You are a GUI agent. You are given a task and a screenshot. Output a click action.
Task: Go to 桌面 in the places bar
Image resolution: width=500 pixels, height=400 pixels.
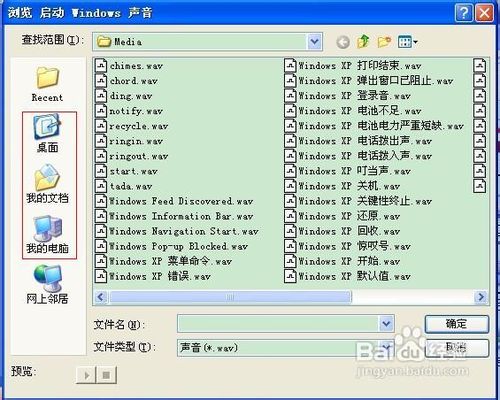[x=47, y=133]
